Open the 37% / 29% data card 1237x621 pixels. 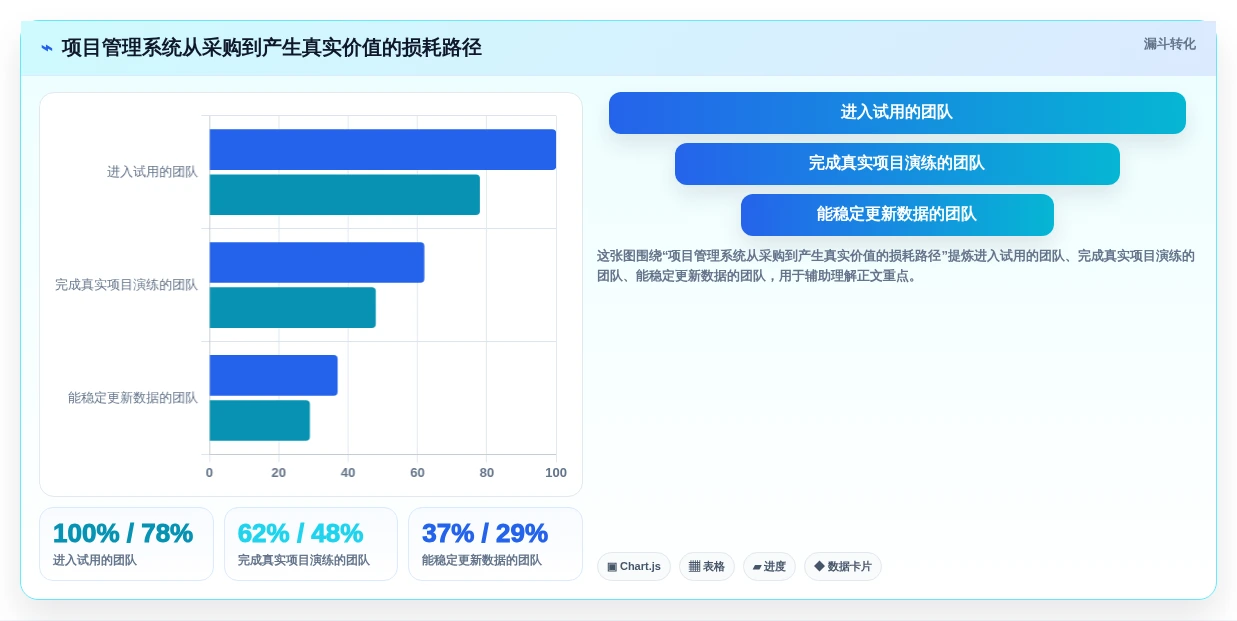pos(495,544)
